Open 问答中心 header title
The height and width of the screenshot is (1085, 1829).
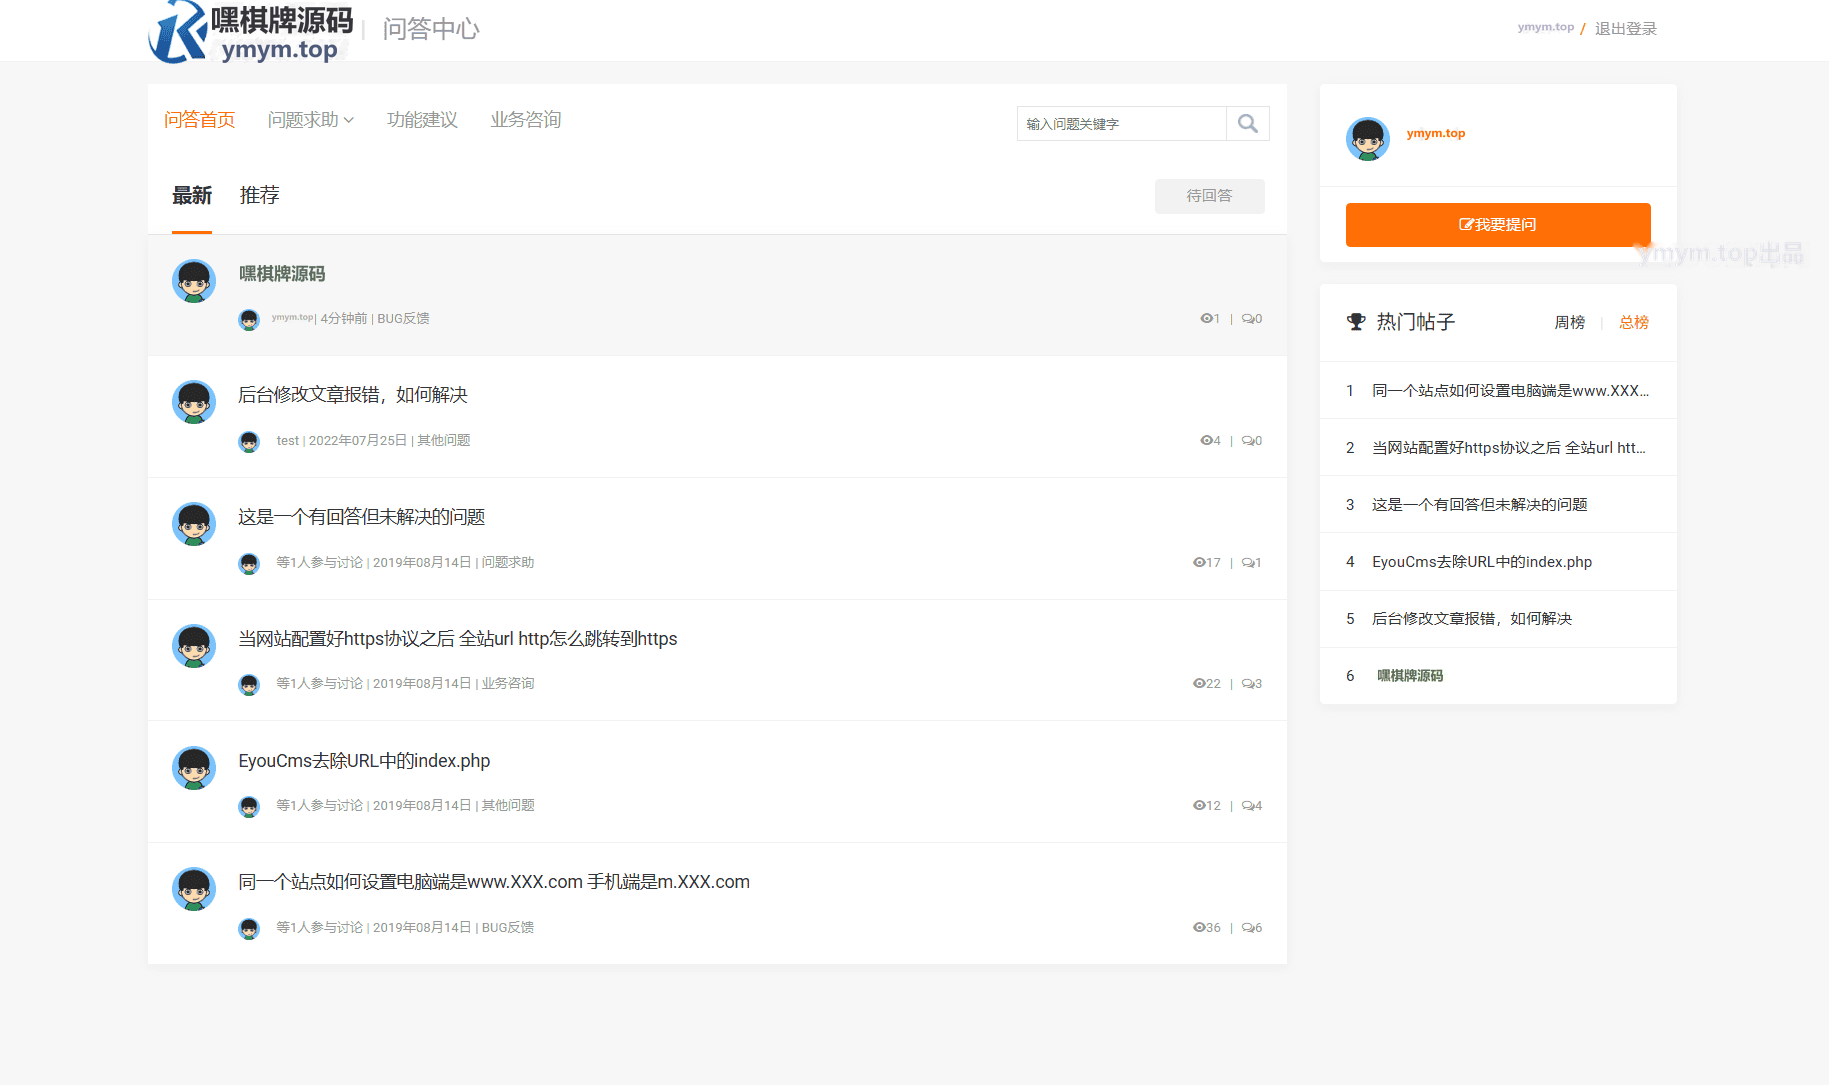(x=431, y=29)
